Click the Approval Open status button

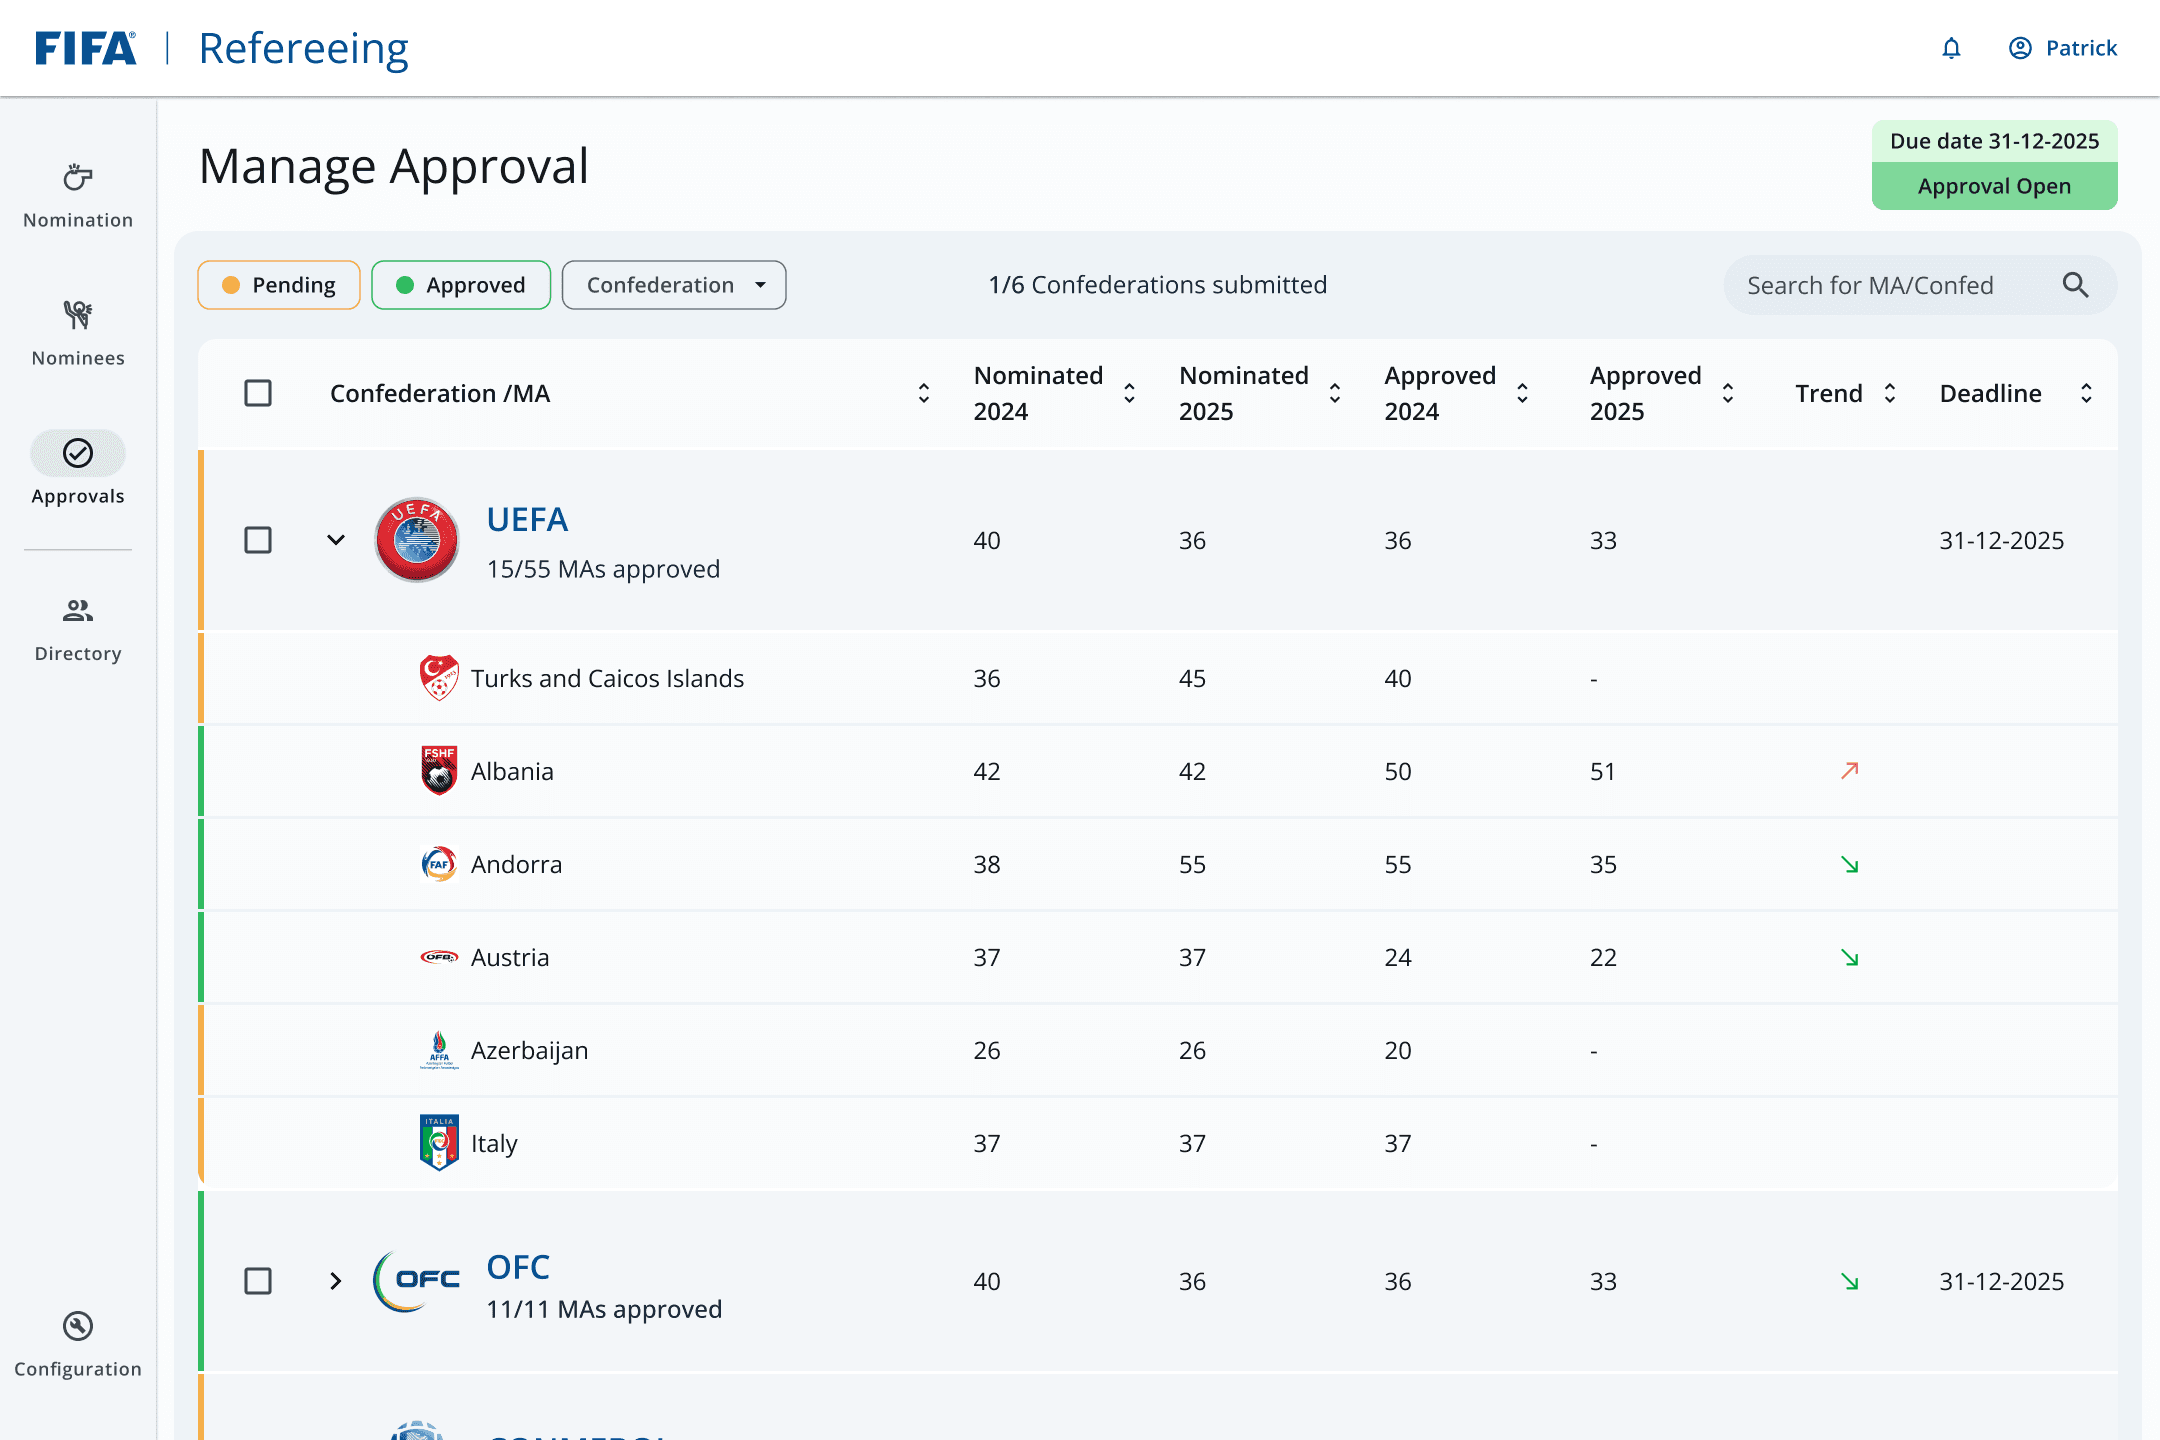point(1994,186)
